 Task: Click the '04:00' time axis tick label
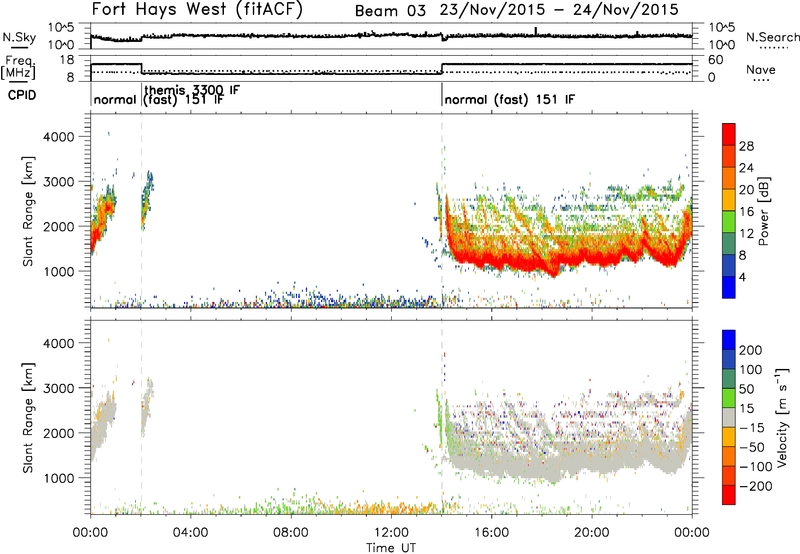190,533
